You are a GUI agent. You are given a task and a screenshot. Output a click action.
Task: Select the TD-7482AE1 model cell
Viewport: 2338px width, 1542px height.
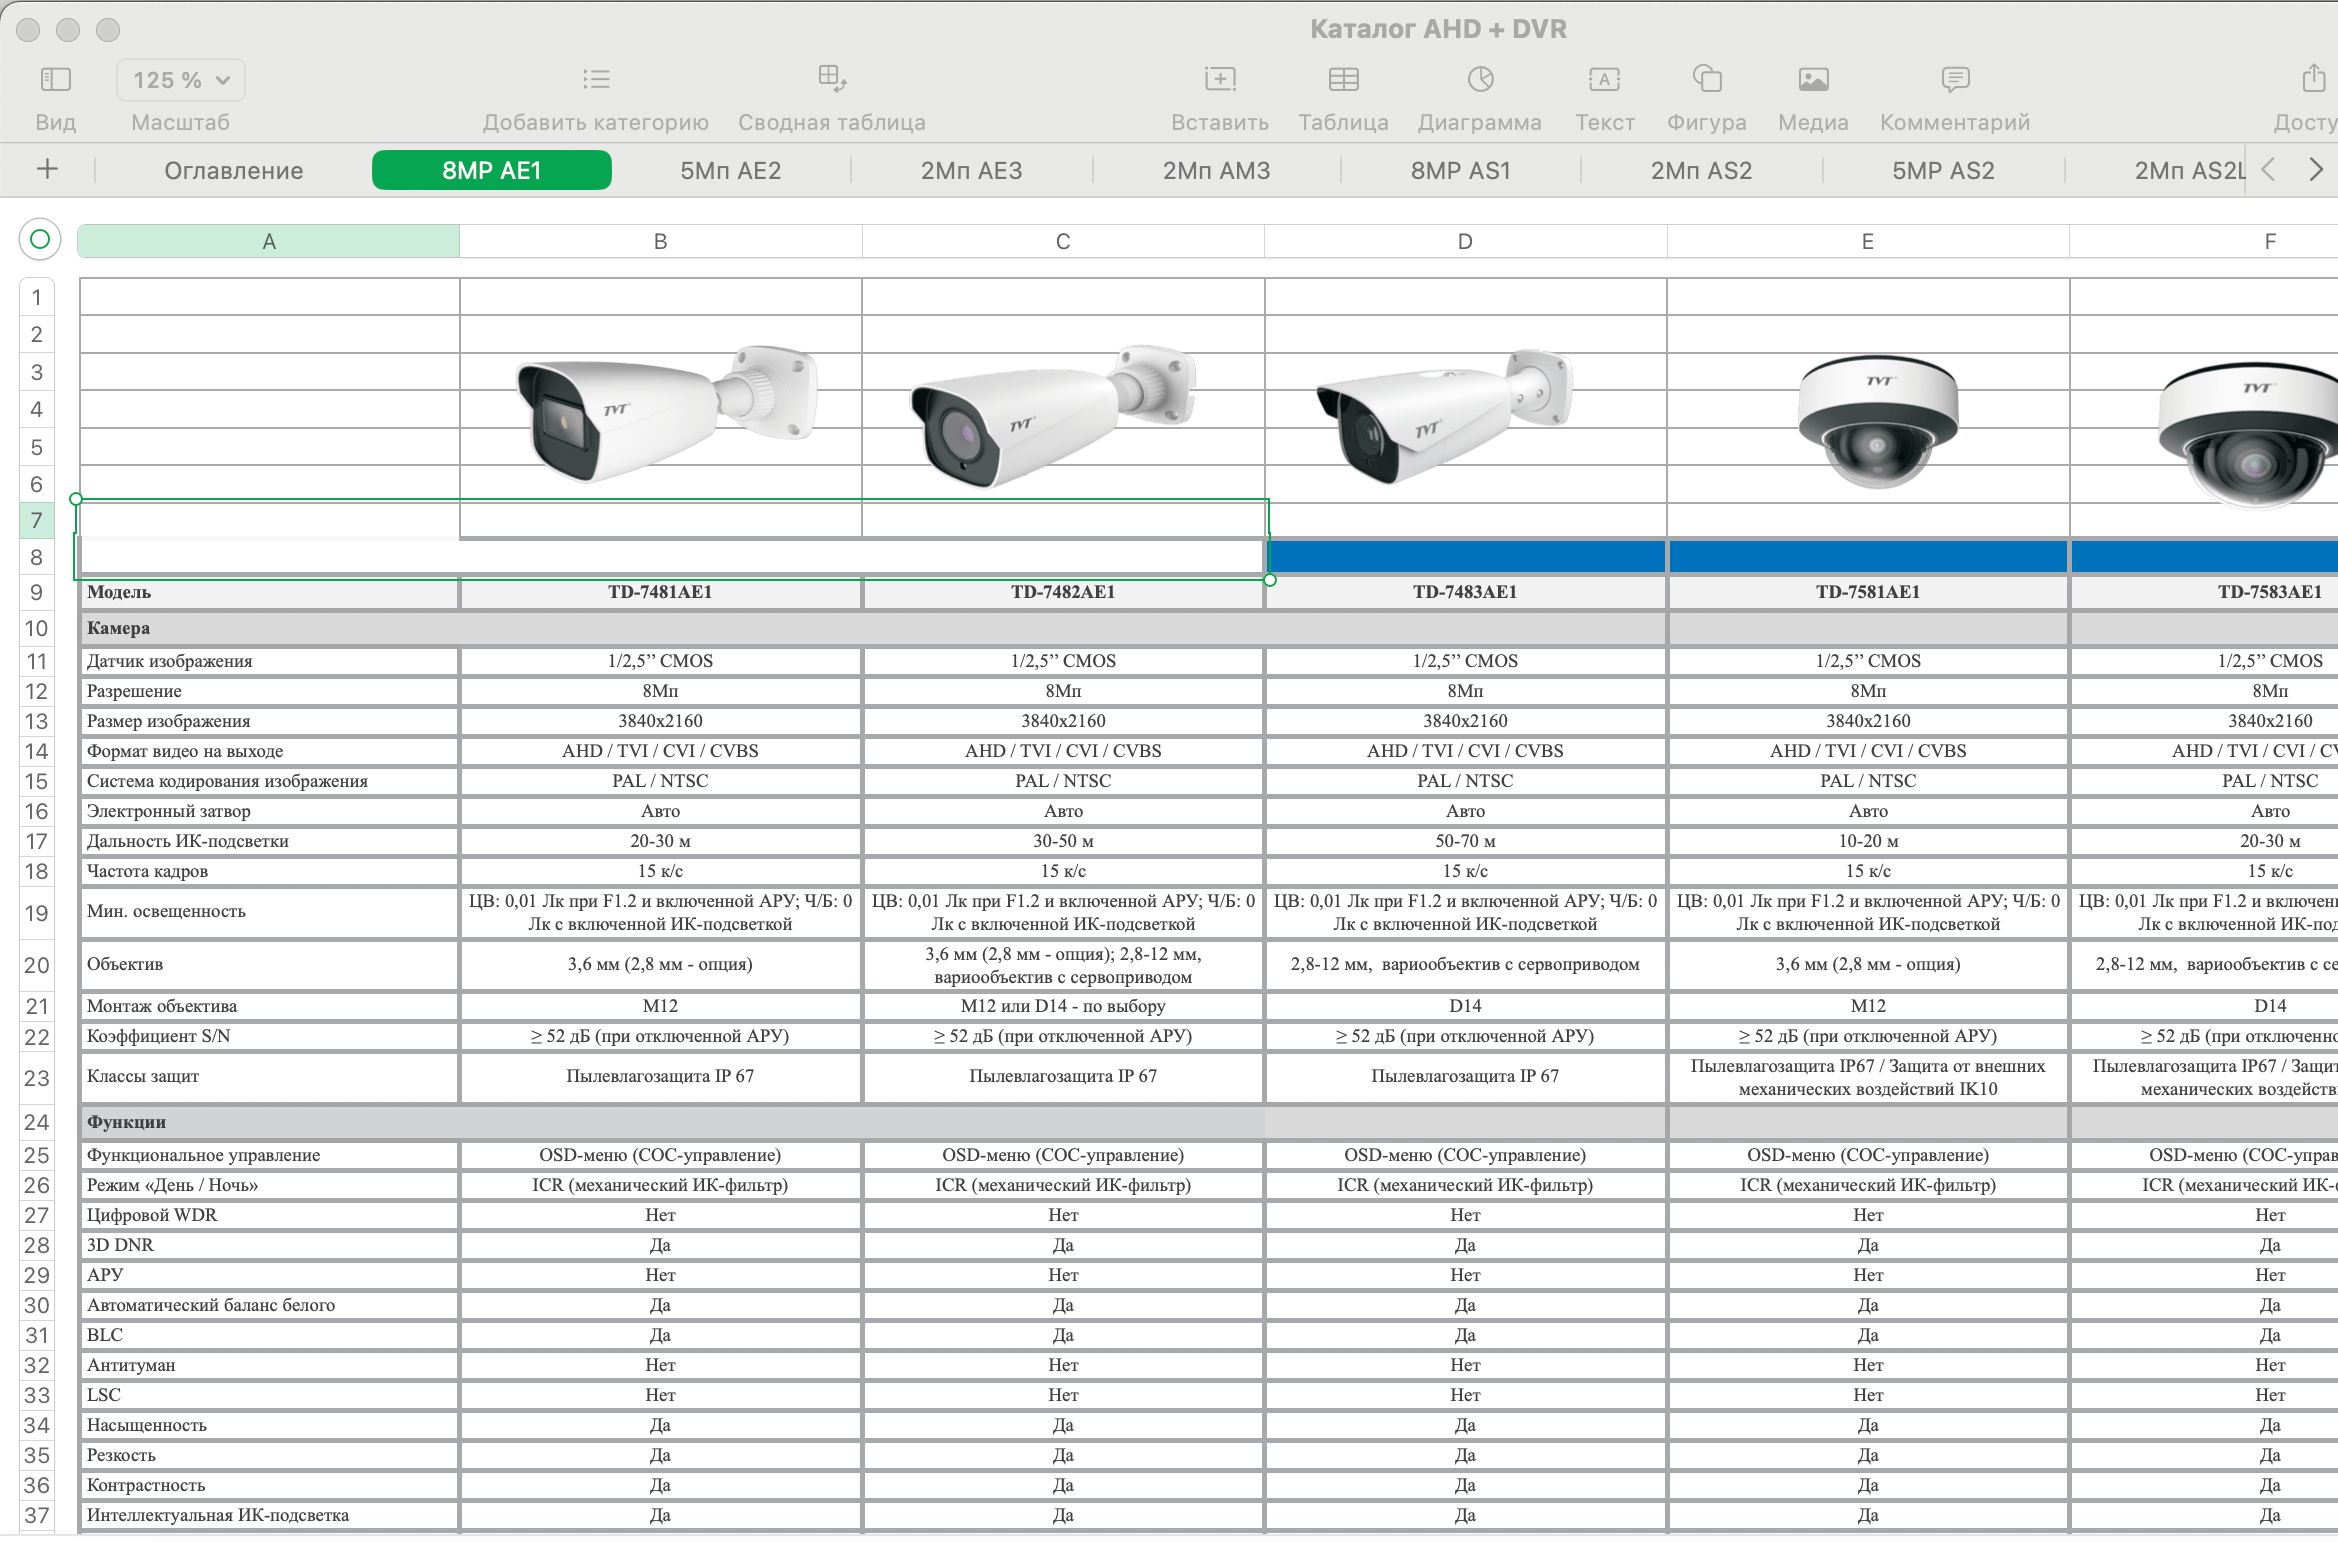tap(1063, 592)
